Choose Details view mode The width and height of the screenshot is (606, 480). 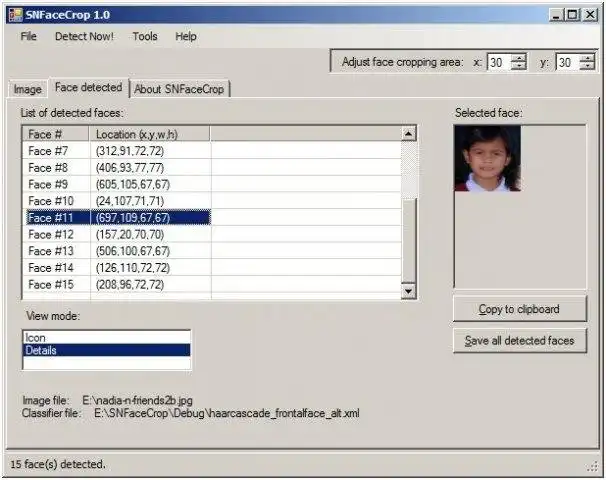[107, 350]
